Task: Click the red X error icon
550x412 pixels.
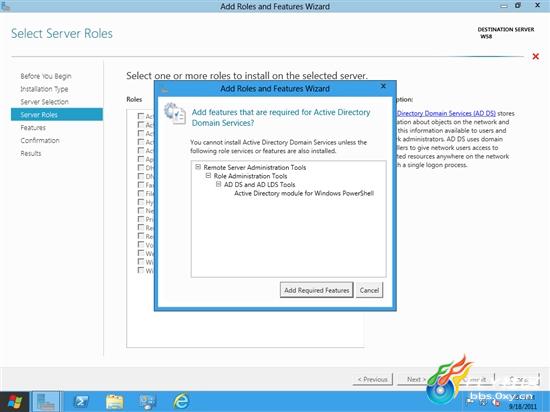Action: point(536,56)
